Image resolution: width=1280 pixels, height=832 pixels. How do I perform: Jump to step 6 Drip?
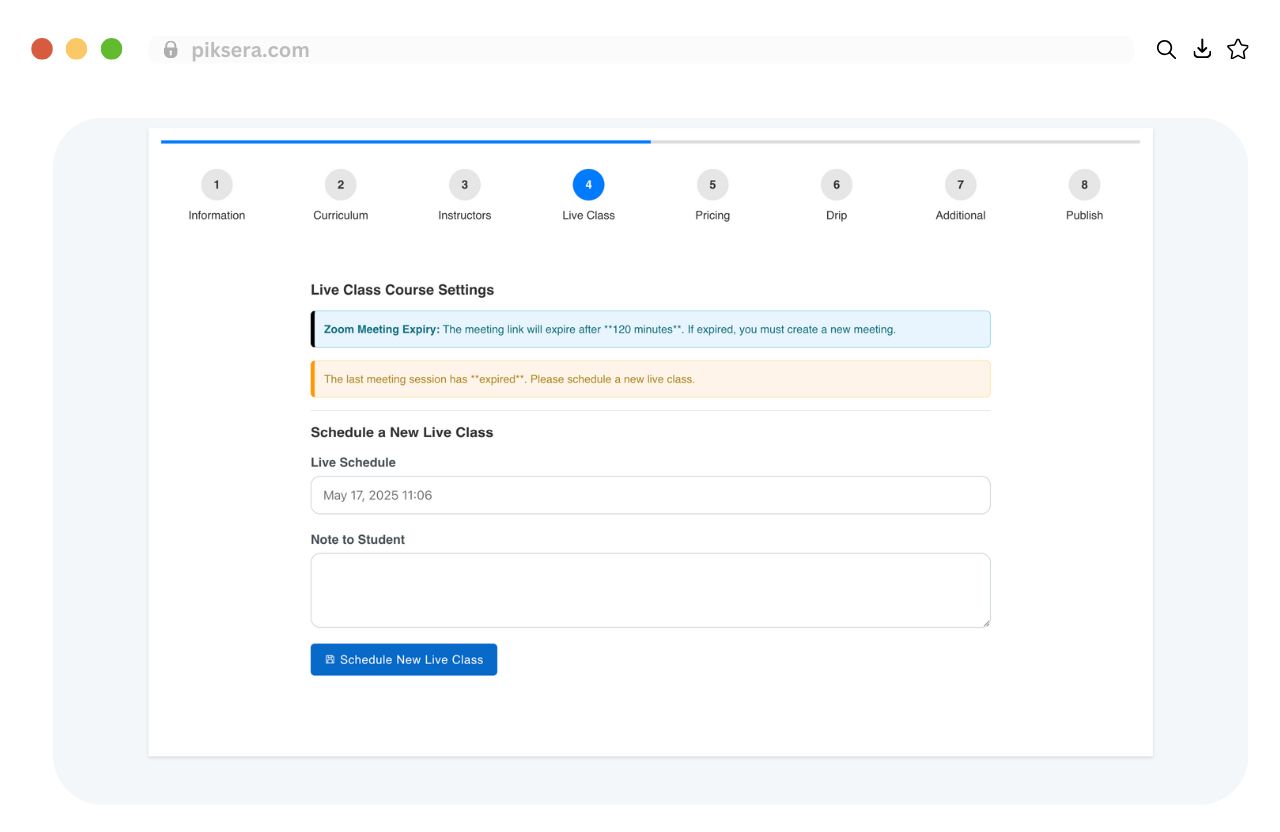[x=837, y=185]
